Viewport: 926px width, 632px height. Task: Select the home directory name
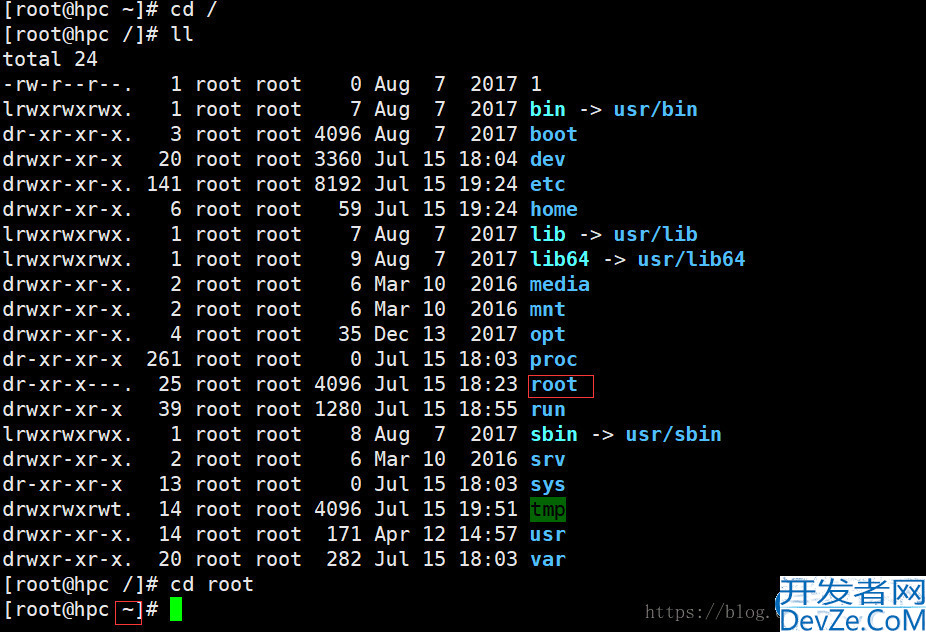click(554, 210)
